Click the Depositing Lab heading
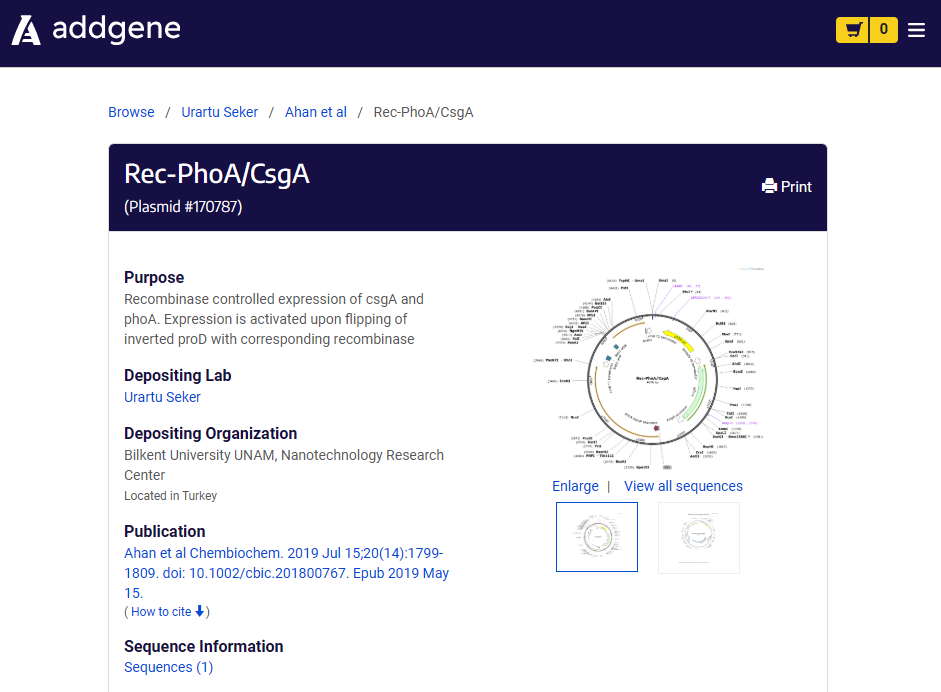The width and height of the screenshot is (941, 692). point(178,375)
